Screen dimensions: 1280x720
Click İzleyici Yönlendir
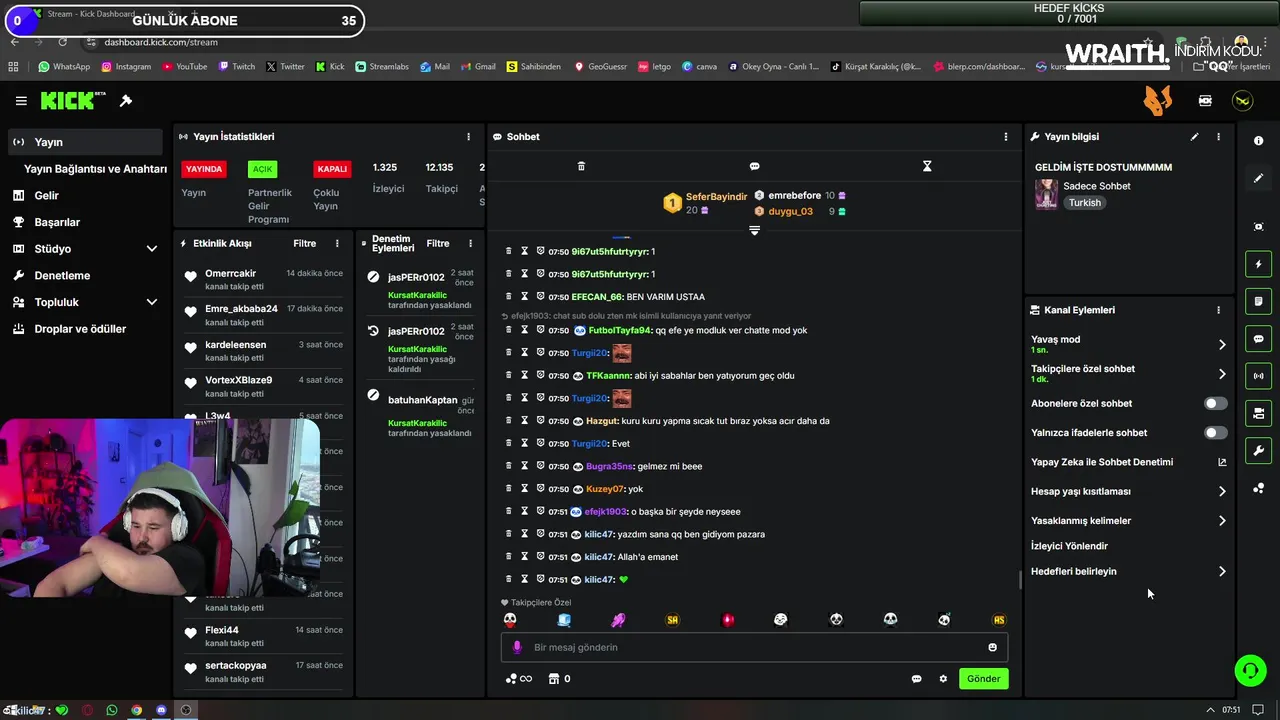(1069, 547)
